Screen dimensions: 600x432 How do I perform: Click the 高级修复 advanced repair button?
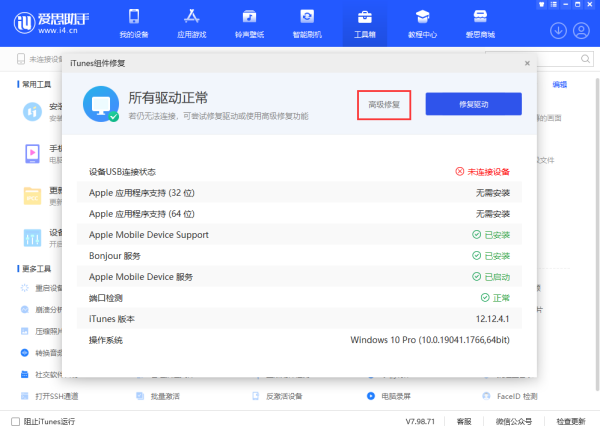[384, 104]
